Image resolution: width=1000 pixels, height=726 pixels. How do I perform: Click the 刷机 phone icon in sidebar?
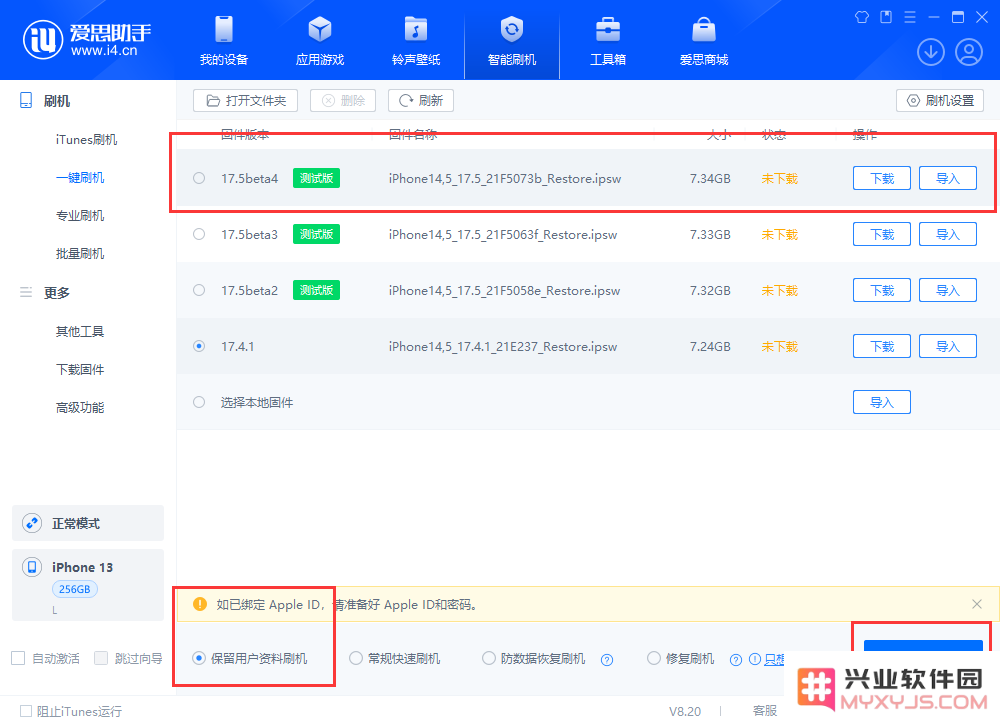click(x=26, y=100)
